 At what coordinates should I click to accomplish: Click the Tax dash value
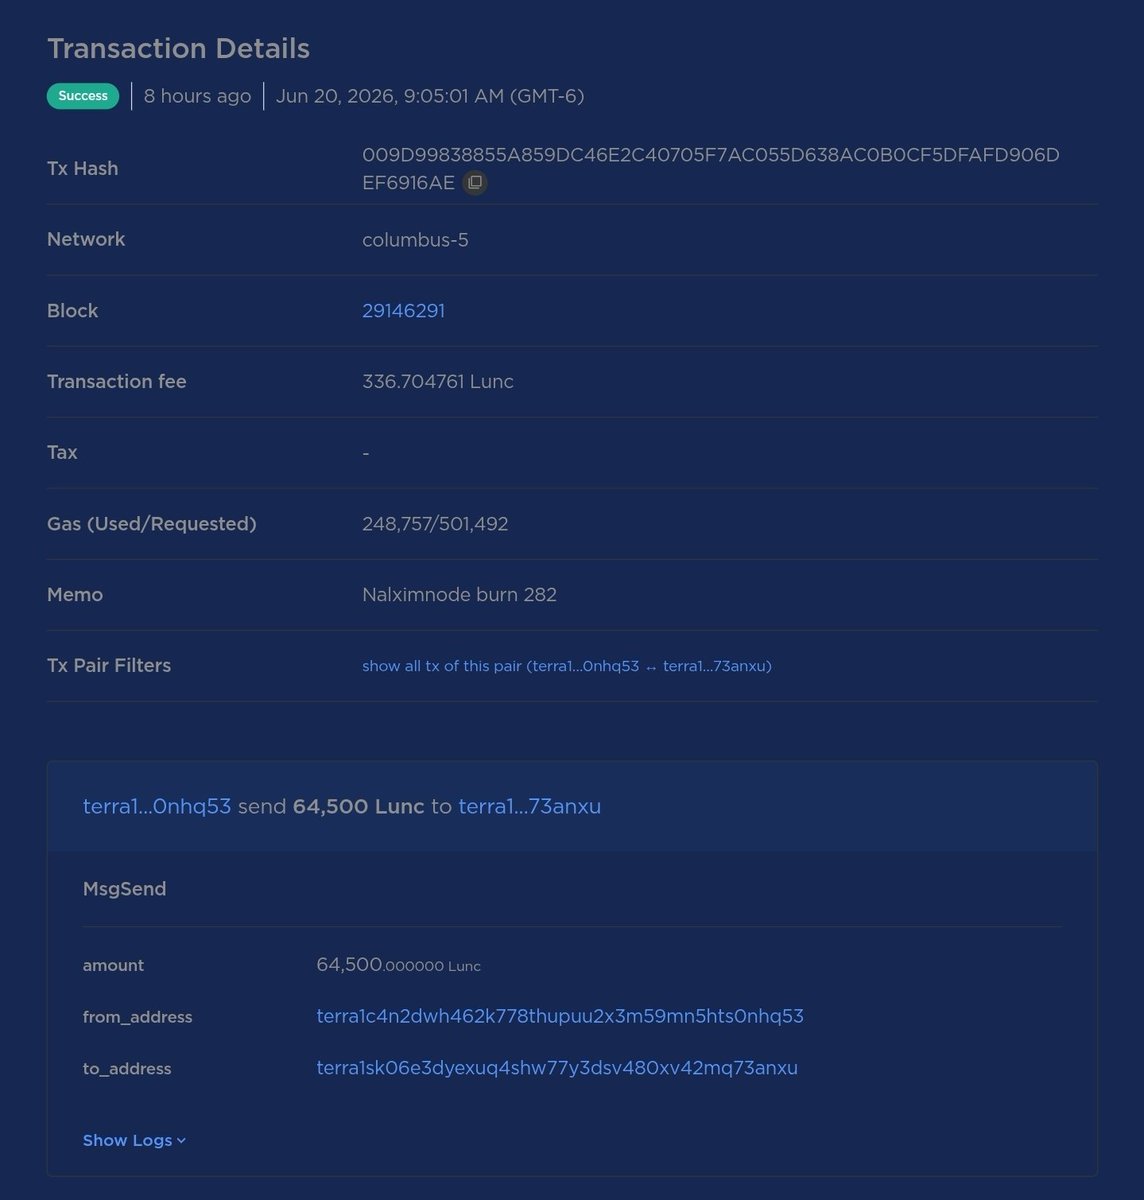point(366,453)
